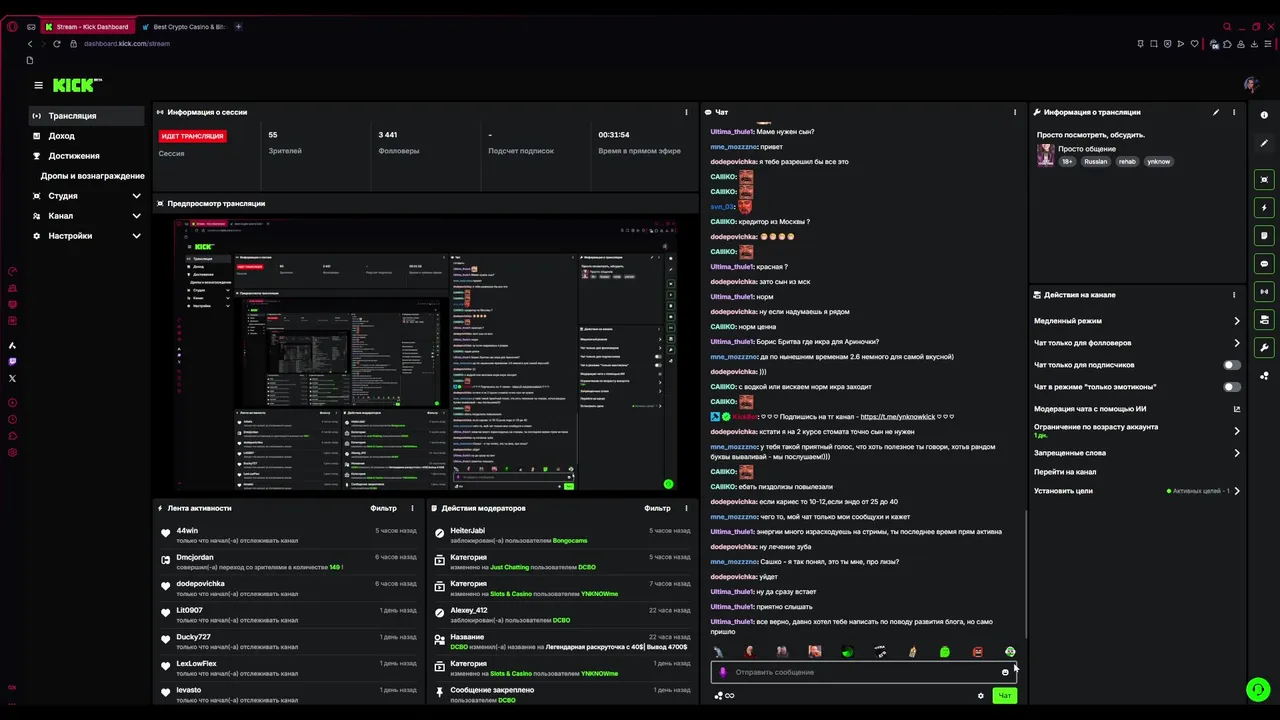Select the red angry face emote

977,652
